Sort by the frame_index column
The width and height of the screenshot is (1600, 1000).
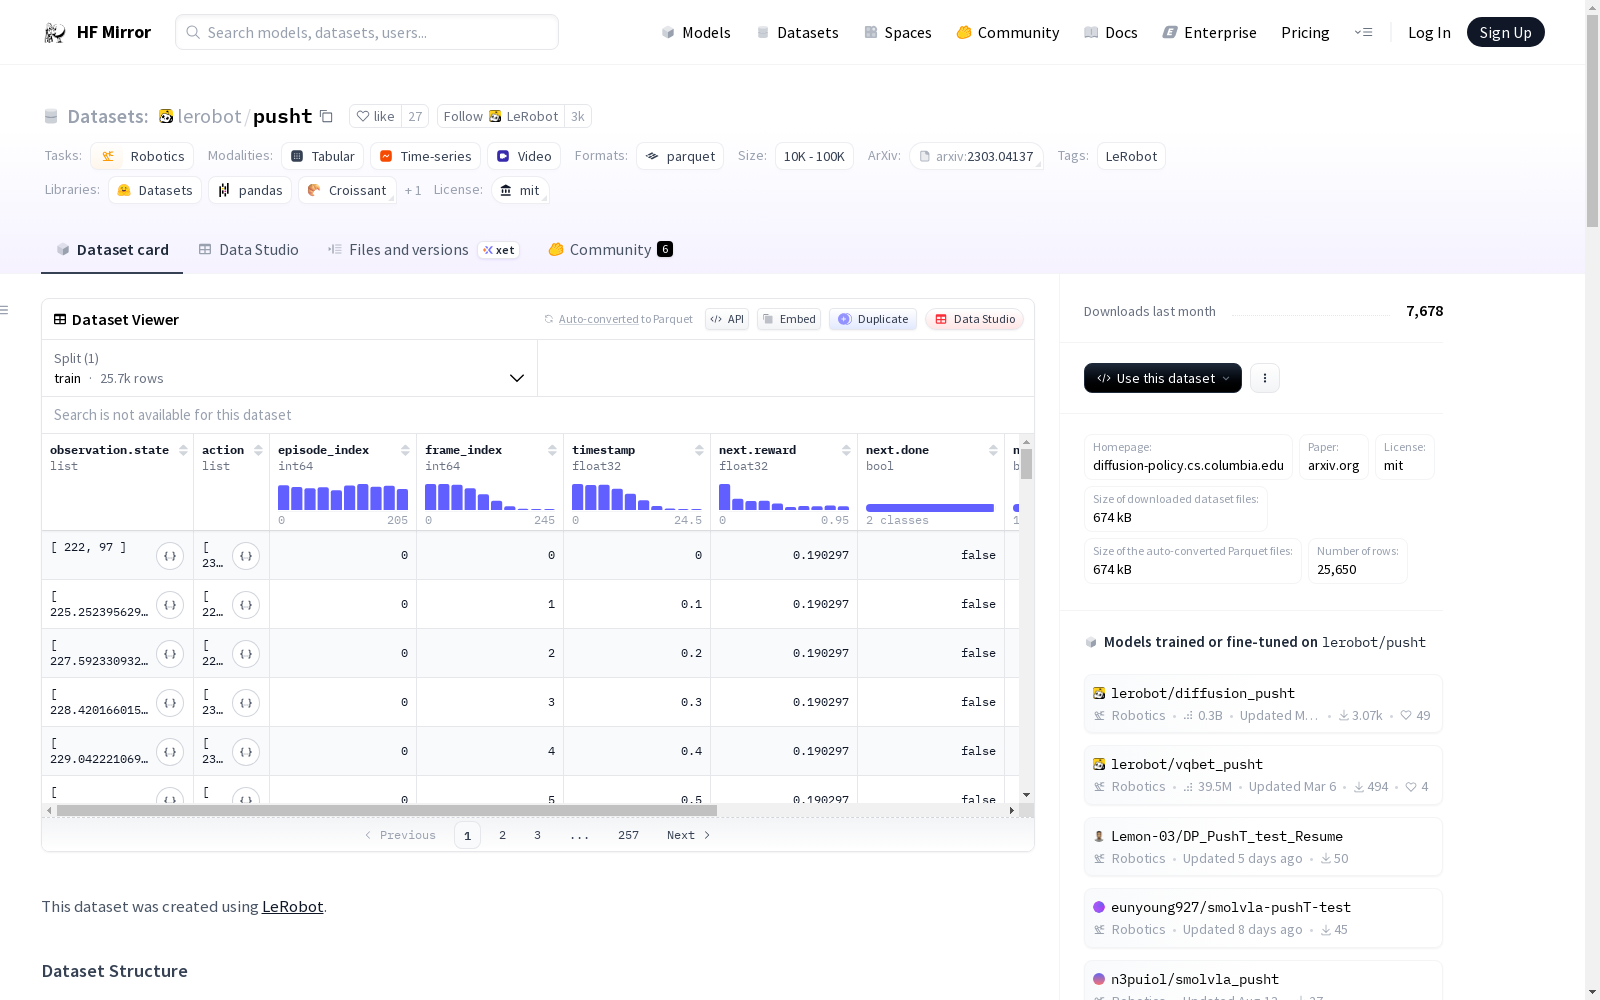pos(552,450)
